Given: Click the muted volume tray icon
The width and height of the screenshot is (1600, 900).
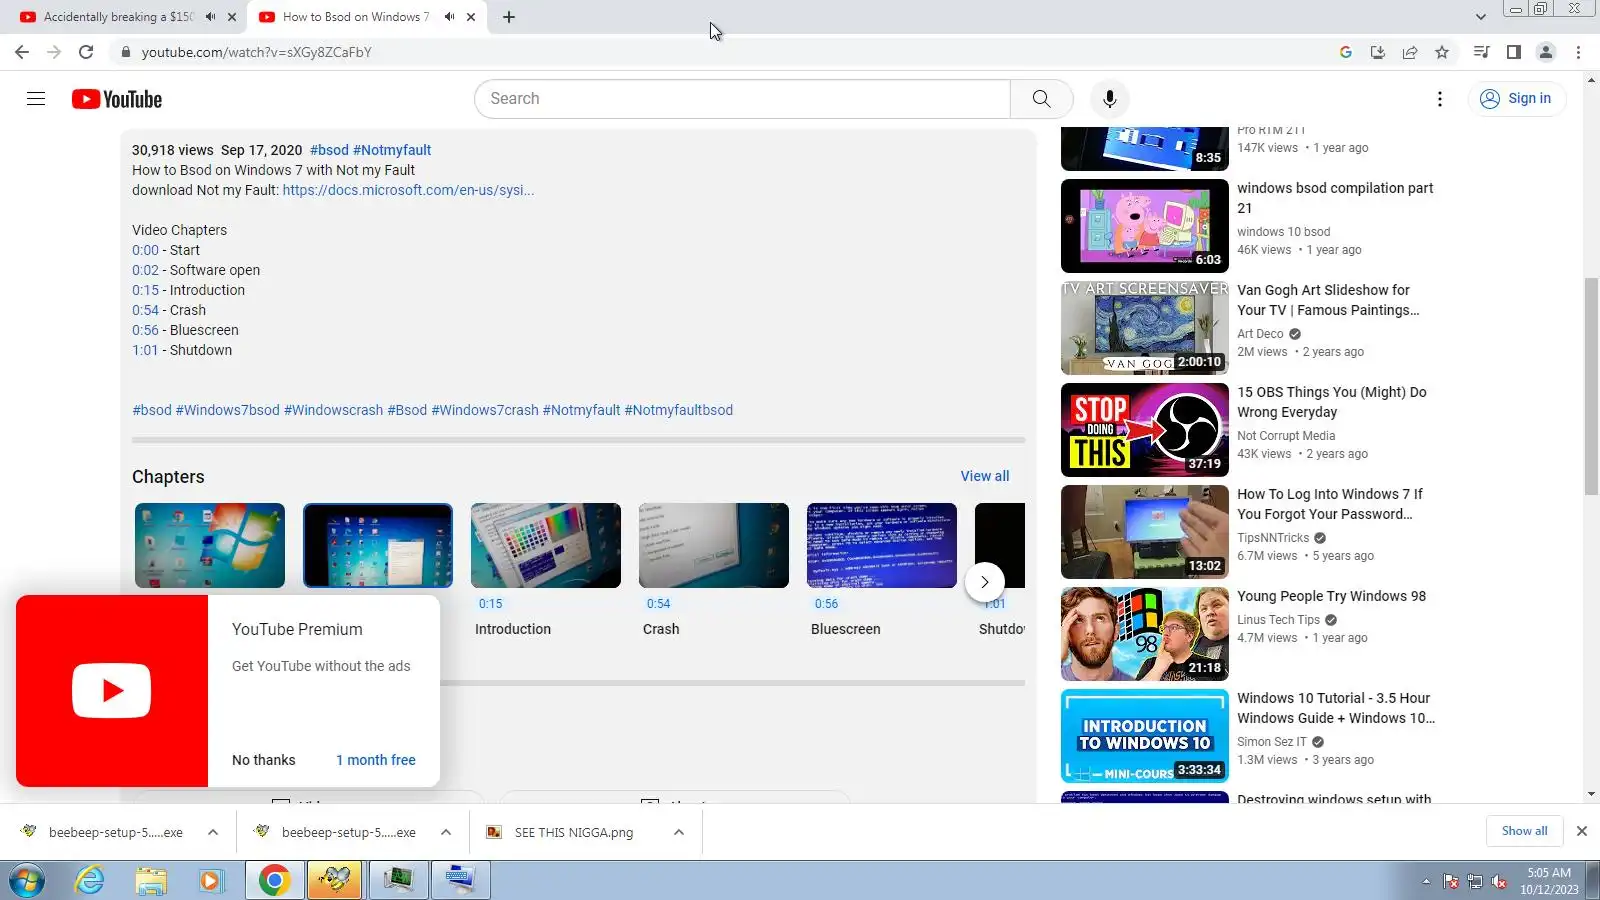Looking at the screenshot, I should coord(1498,881).
